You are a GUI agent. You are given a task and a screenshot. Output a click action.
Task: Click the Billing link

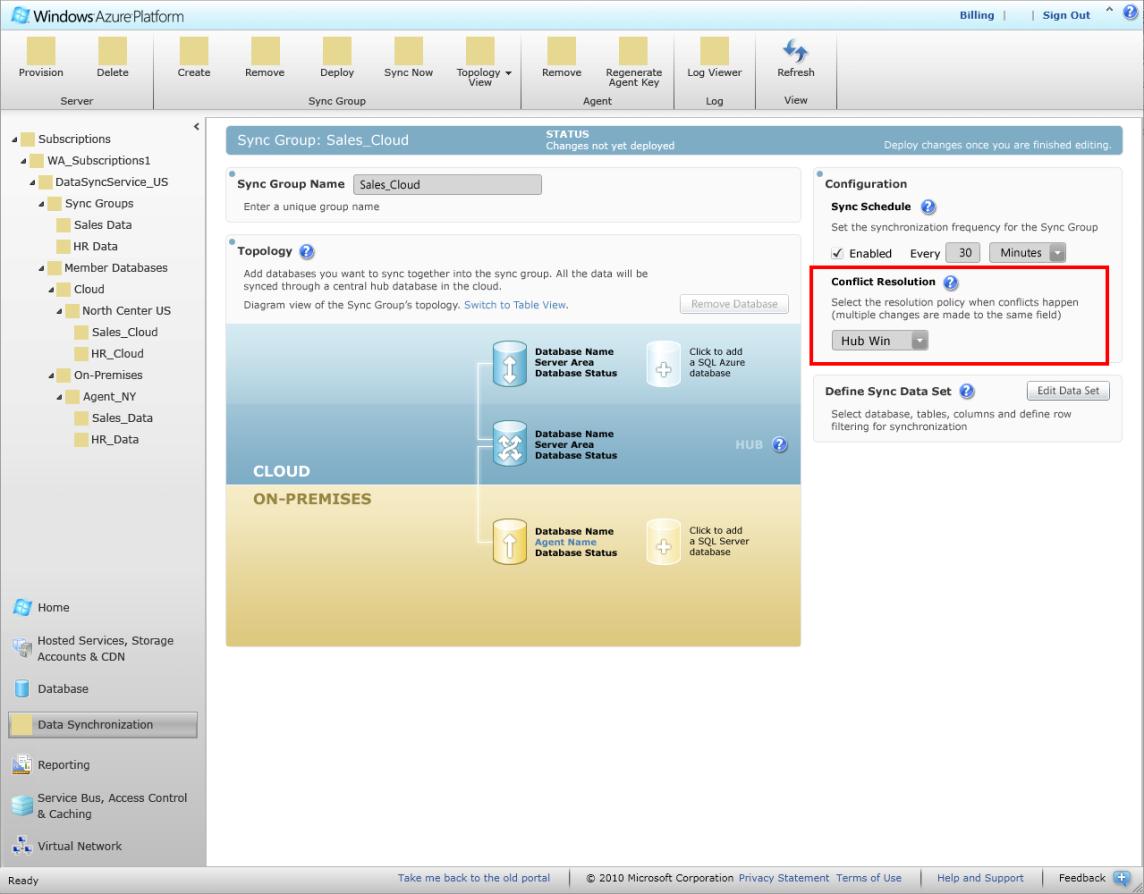point(976,15)
